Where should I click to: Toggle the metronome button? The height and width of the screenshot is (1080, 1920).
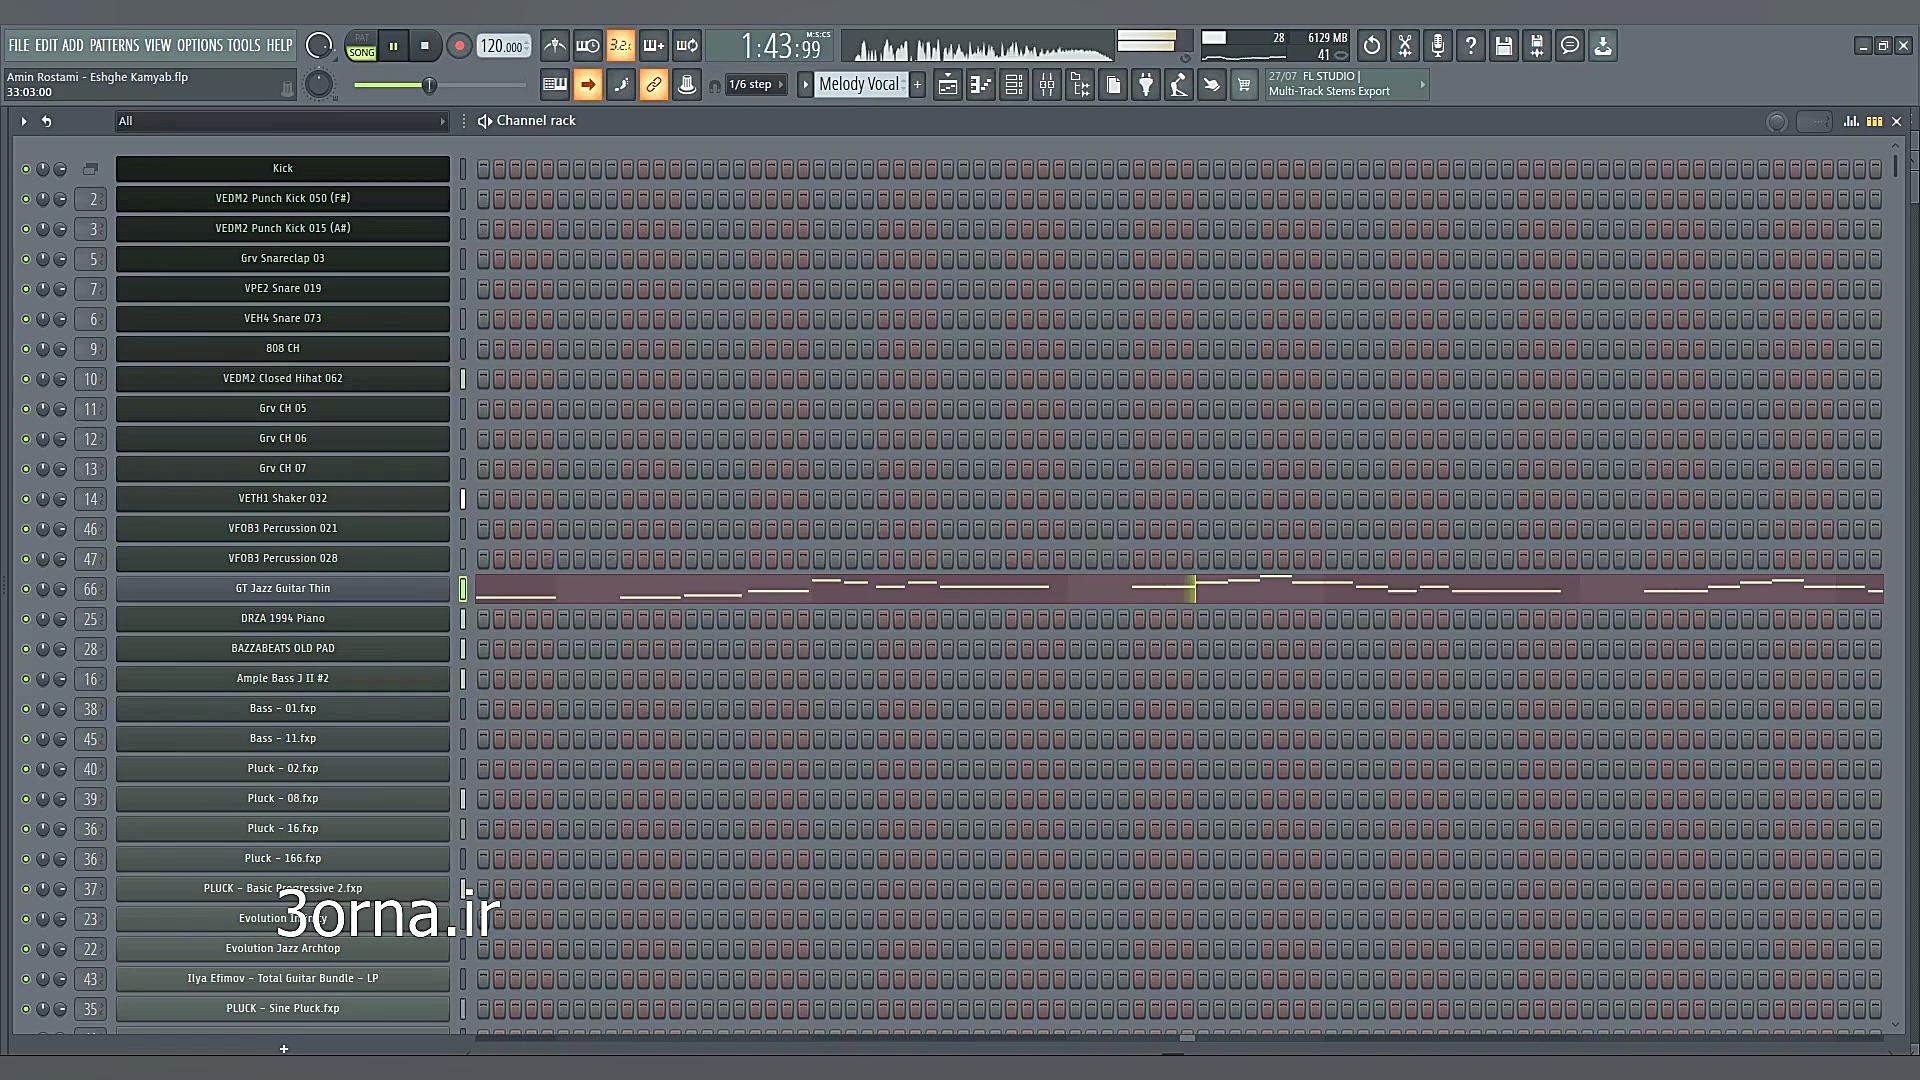tap(555, 45)
